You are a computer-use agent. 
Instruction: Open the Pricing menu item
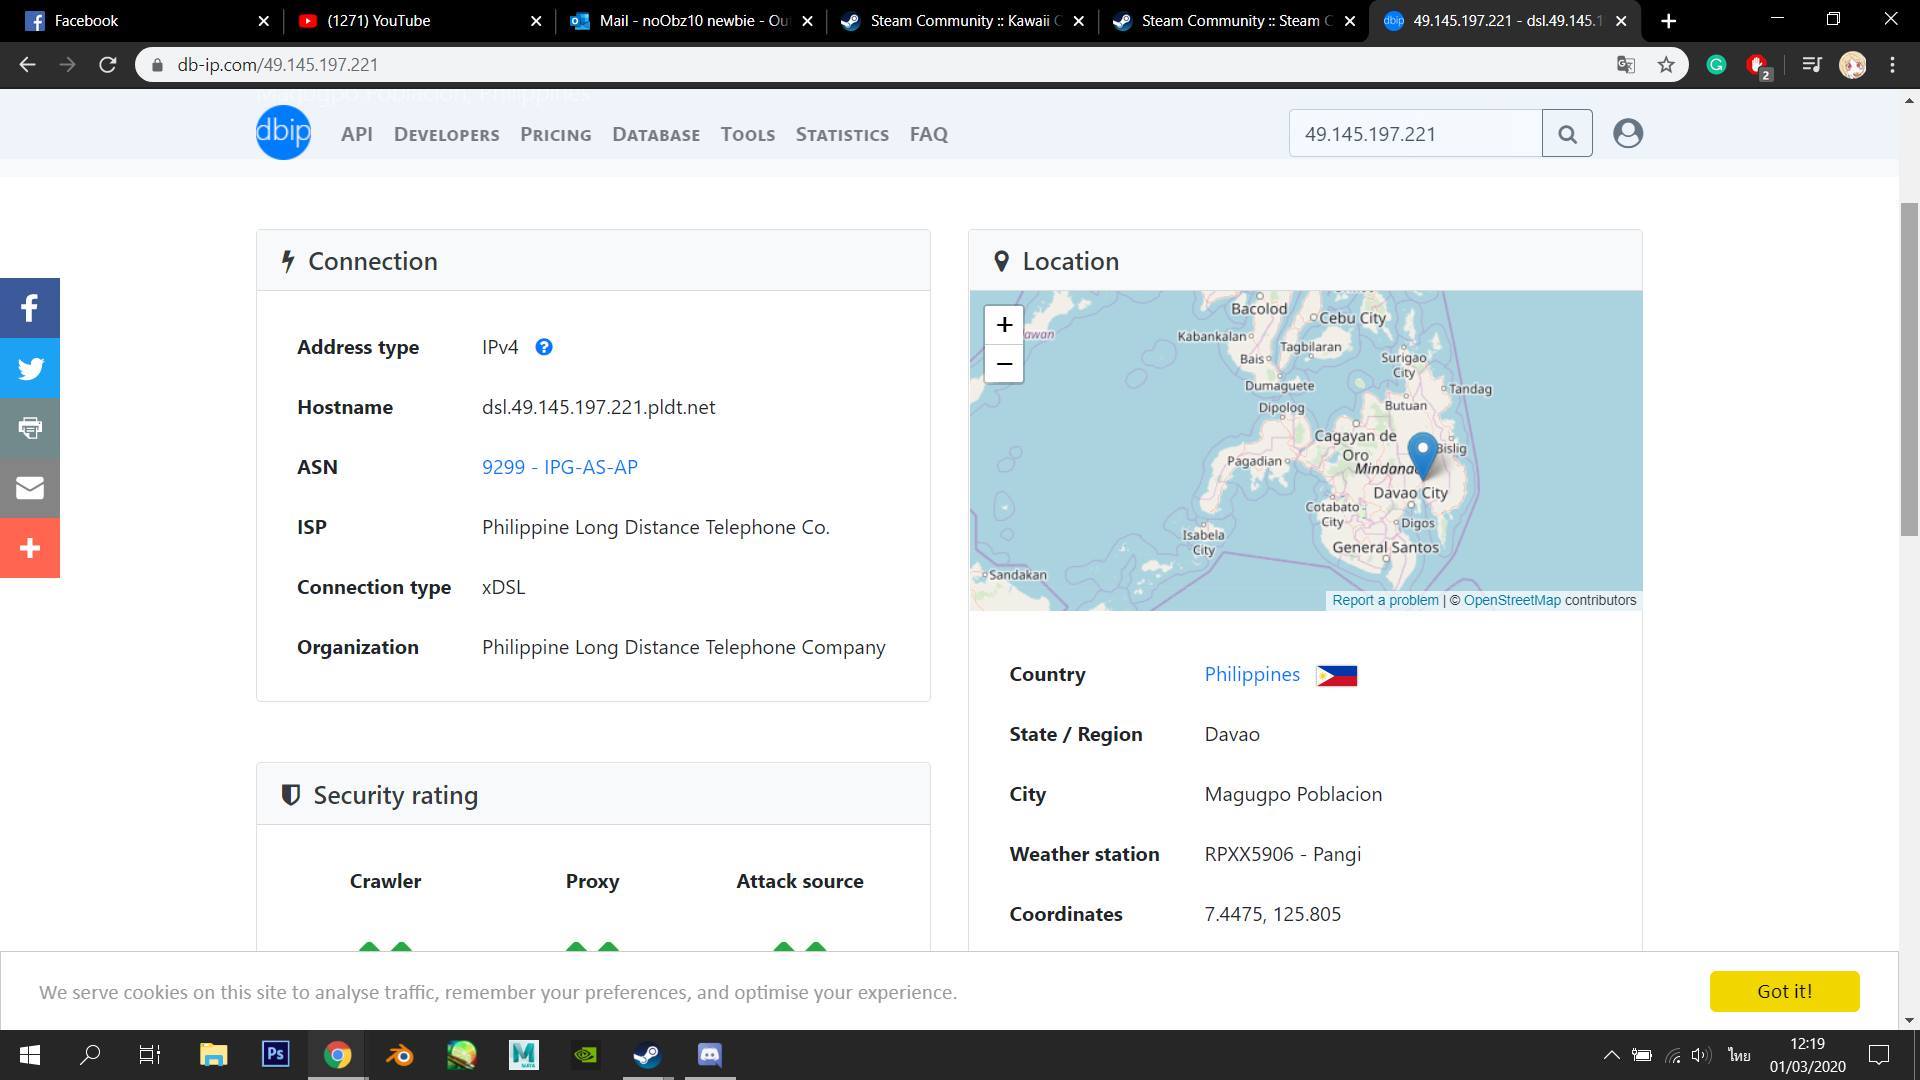click(x=555, y=133)
